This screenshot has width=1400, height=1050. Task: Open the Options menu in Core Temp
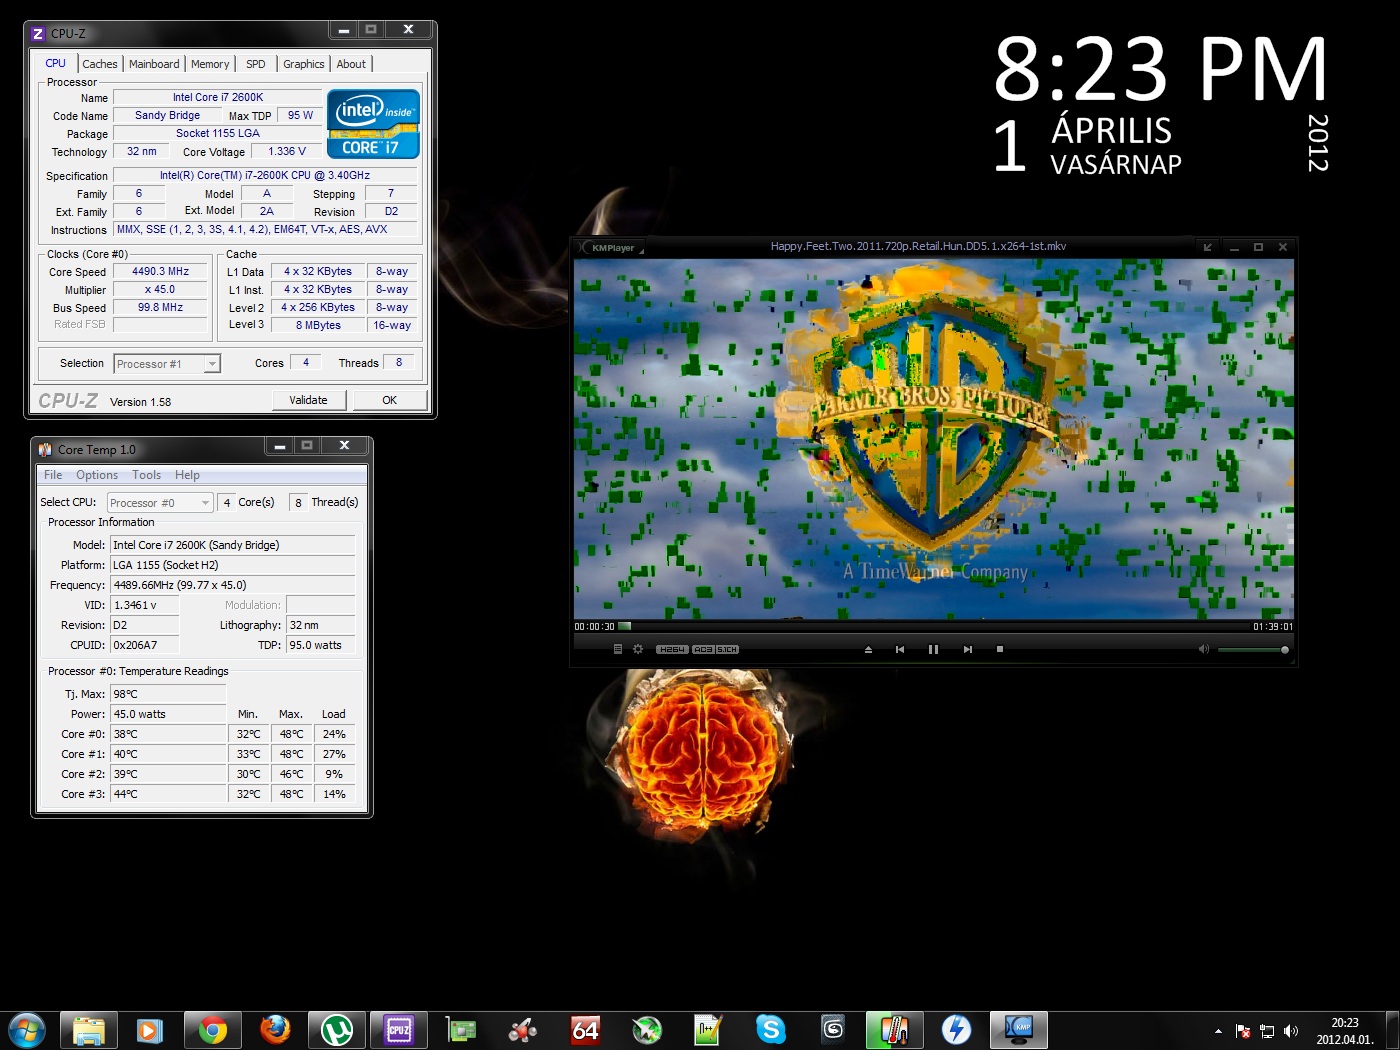pyautogui.click(x=97, y=475)
